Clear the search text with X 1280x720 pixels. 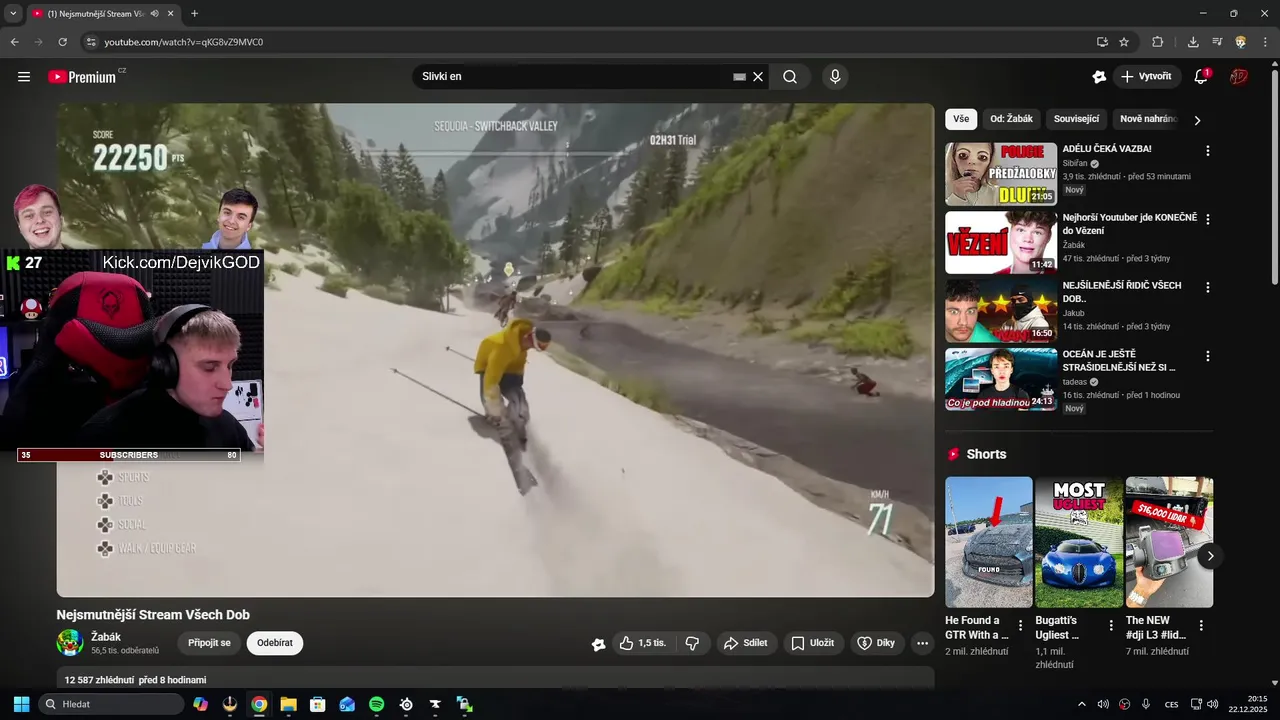(x=758, y=77)
